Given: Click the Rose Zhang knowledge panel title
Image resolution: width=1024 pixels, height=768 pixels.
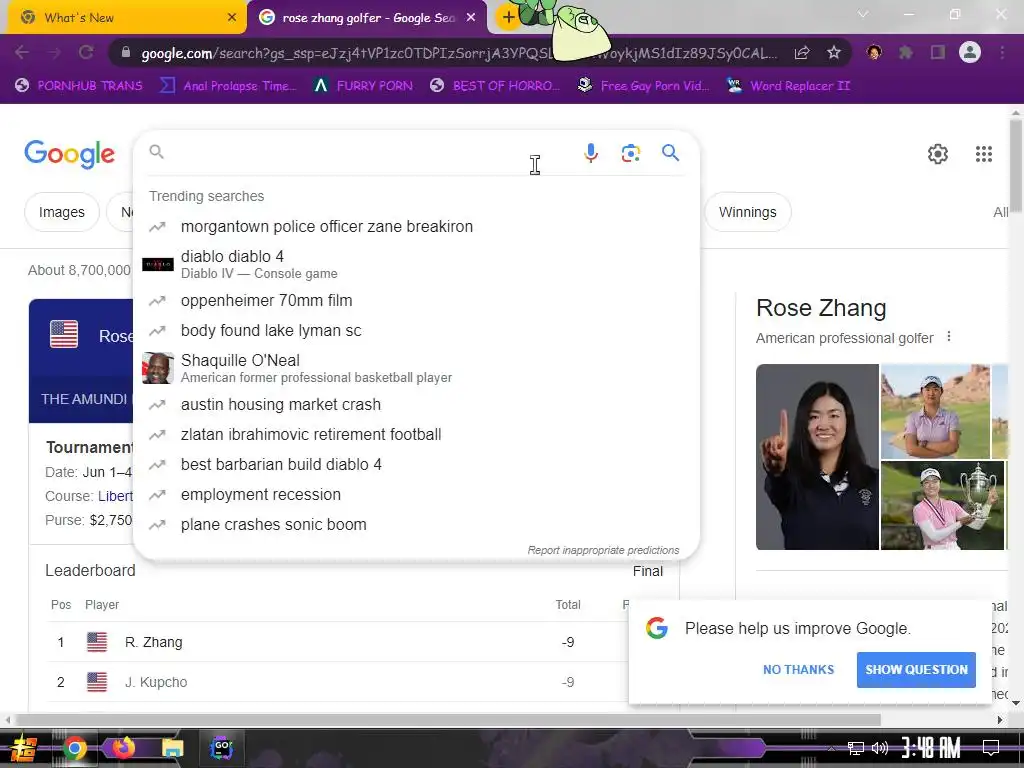Looking at the screenshot, I should pos(821,308).
